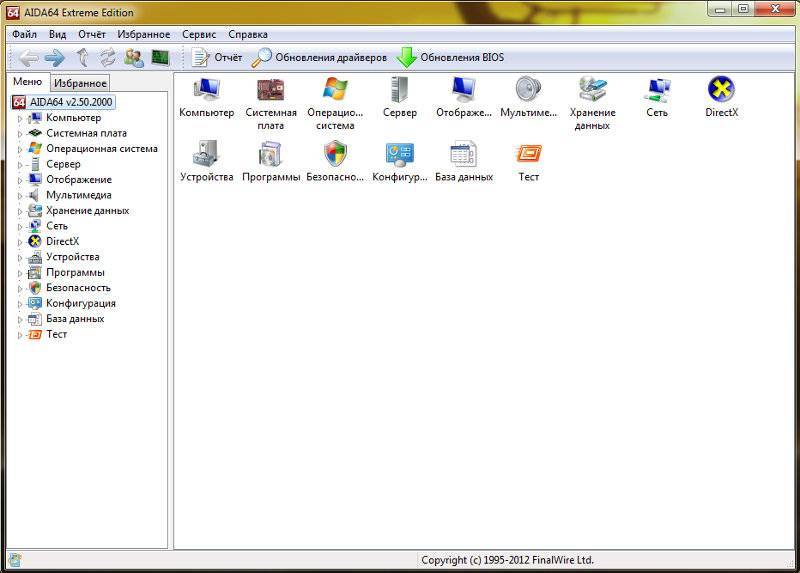Open the Конфигурация icon in main pane
The image size is (800, 573).
[399, 154]
